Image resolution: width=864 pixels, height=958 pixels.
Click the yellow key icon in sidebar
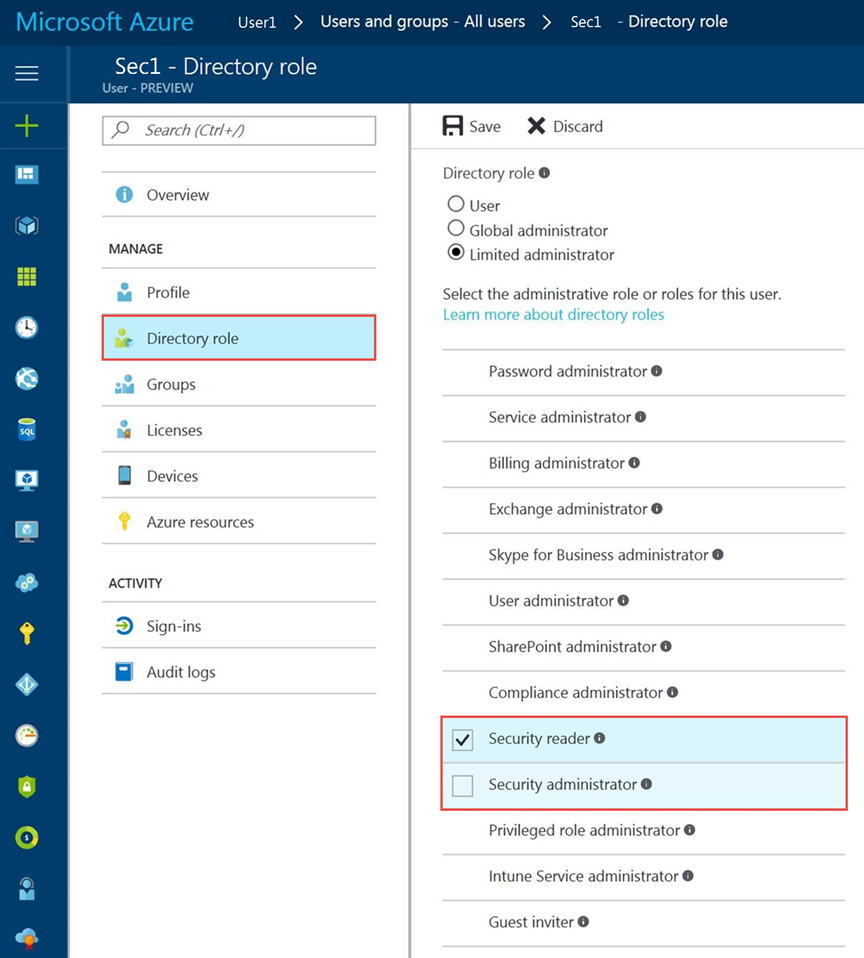27,633
